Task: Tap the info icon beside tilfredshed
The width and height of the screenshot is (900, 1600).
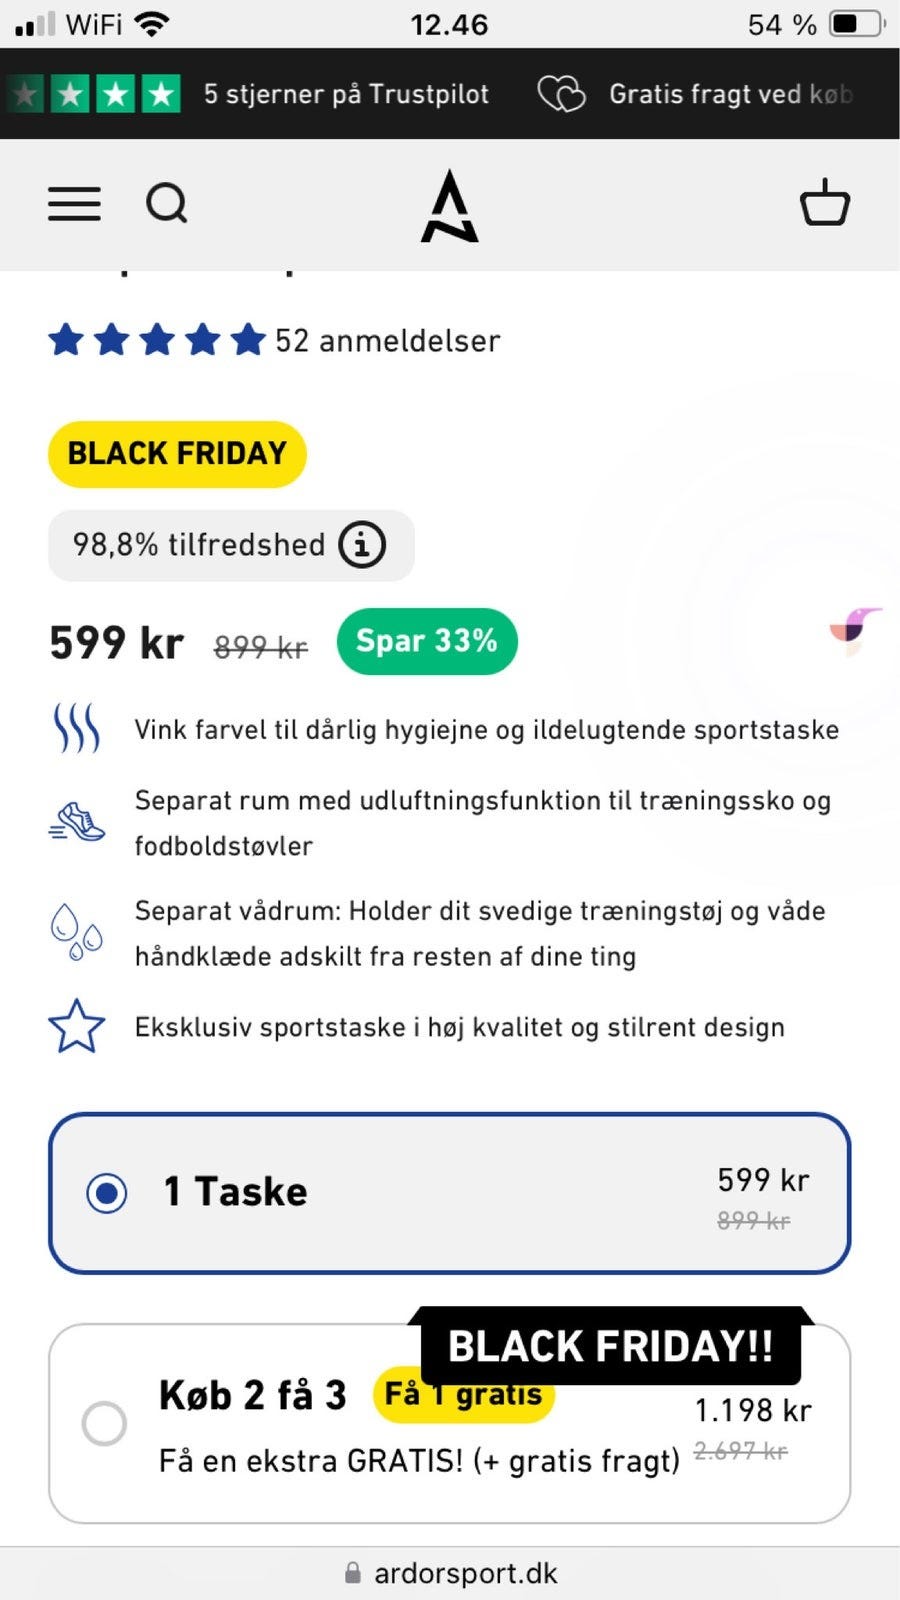Action: pyautogui.click(x=362, y=545)
